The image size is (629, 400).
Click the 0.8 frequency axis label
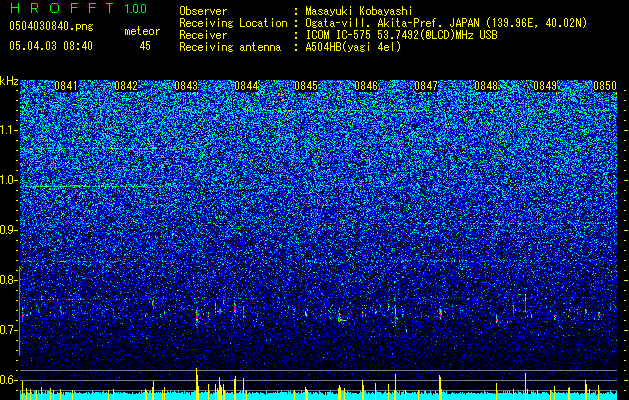coord(9,280)
